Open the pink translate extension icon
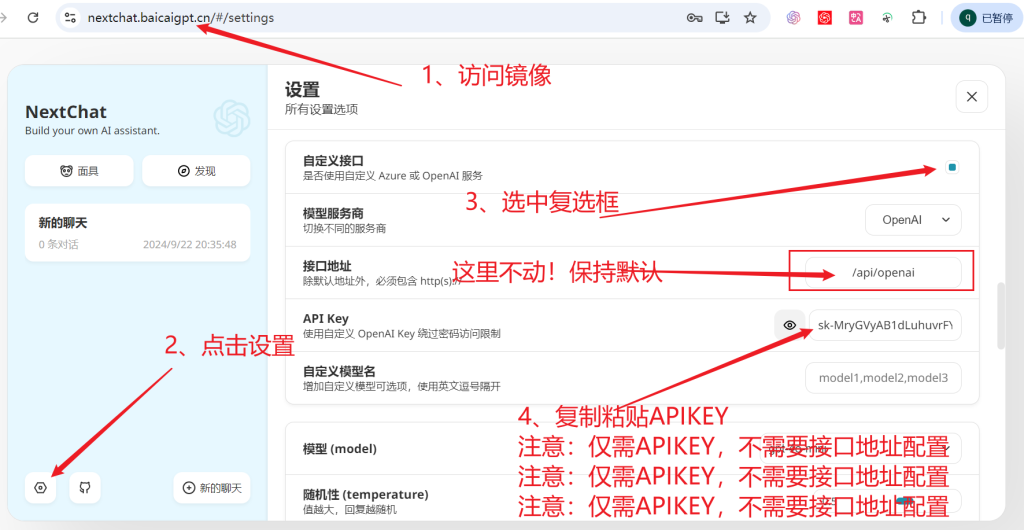Image resolution: width=1024 pixels, height=530 pixels. pos(856,18)
